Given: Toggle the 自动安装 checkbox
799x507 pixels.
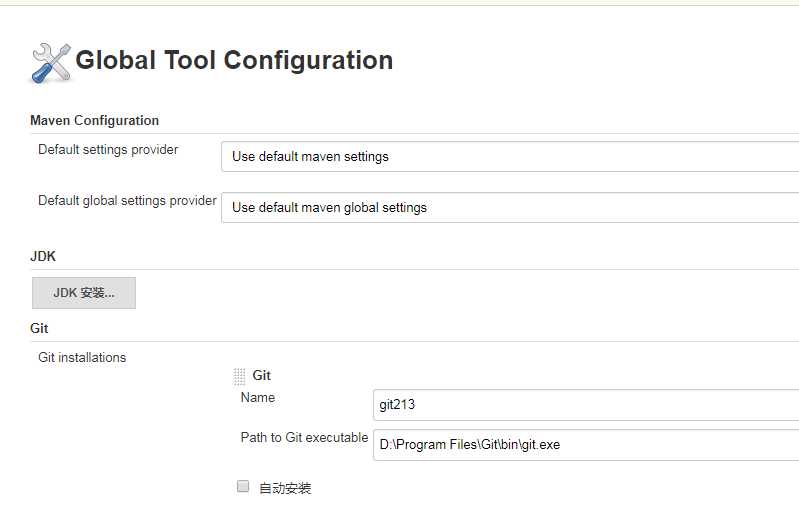Looking at the screenshot, I should (x=242, y=486).
